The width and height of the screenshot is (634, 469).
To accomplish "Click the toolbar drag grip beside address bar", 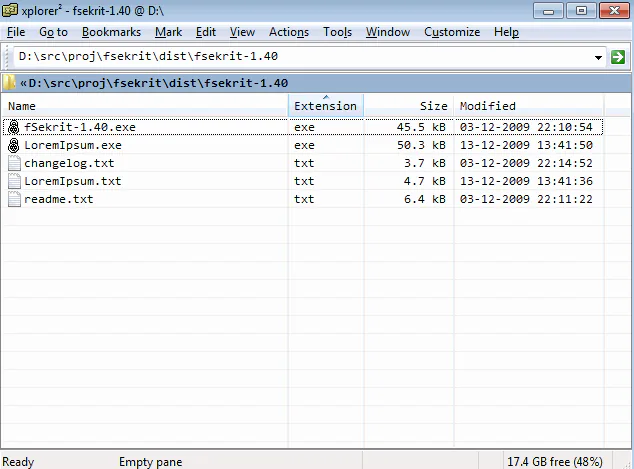I will pos(6,57).
